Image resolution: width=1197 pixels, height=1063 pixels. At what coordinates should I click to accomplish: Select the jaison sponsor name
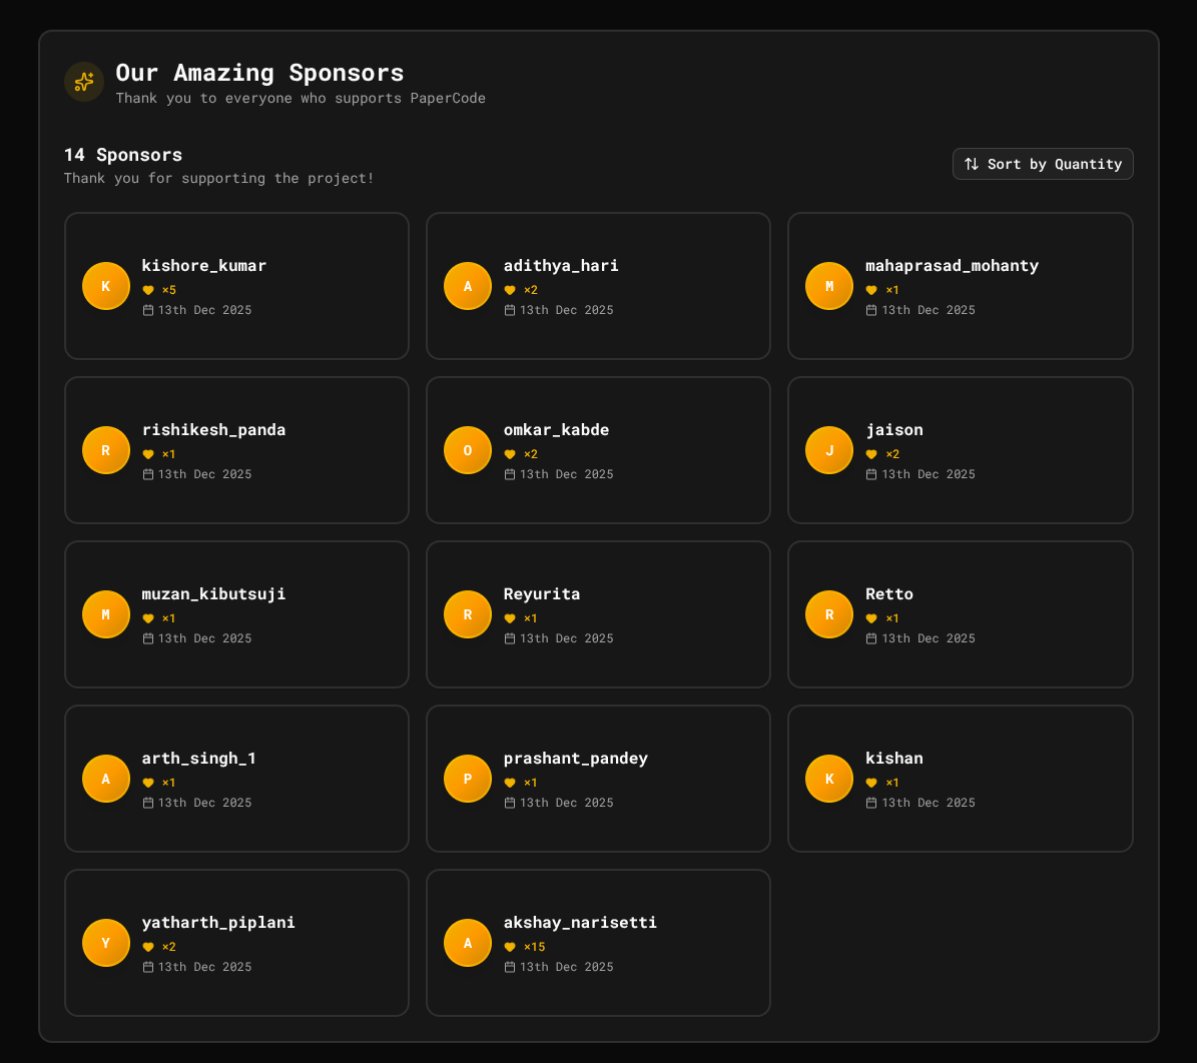point(894,430)
